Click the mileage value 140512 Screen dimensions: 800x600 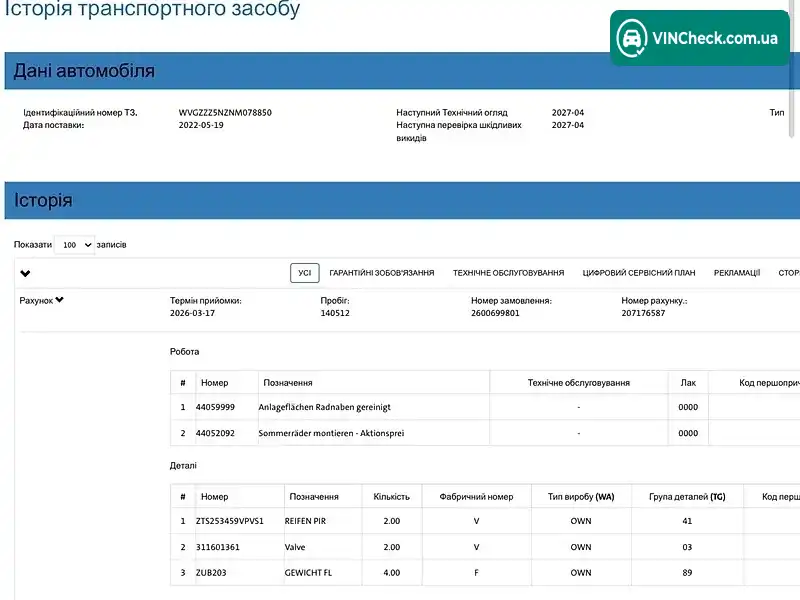(335, 313)
